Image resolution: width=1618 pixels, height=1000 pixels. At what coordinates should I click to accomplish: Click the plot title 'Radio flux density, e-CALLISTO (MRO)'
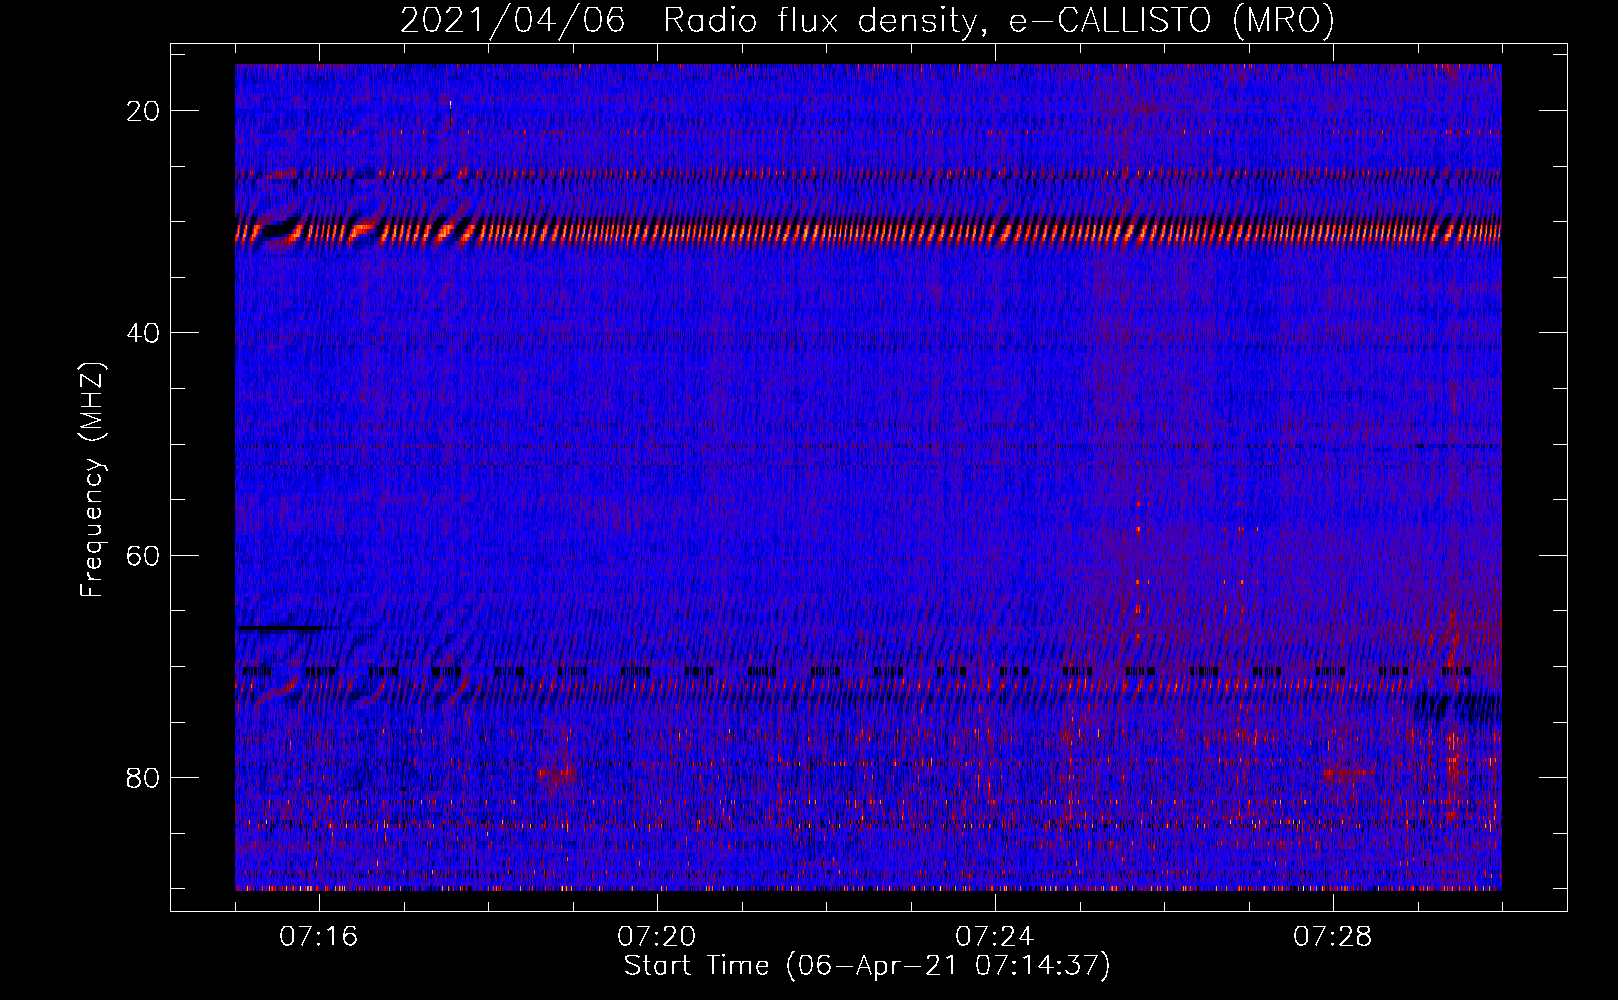[x=999, y=21]
